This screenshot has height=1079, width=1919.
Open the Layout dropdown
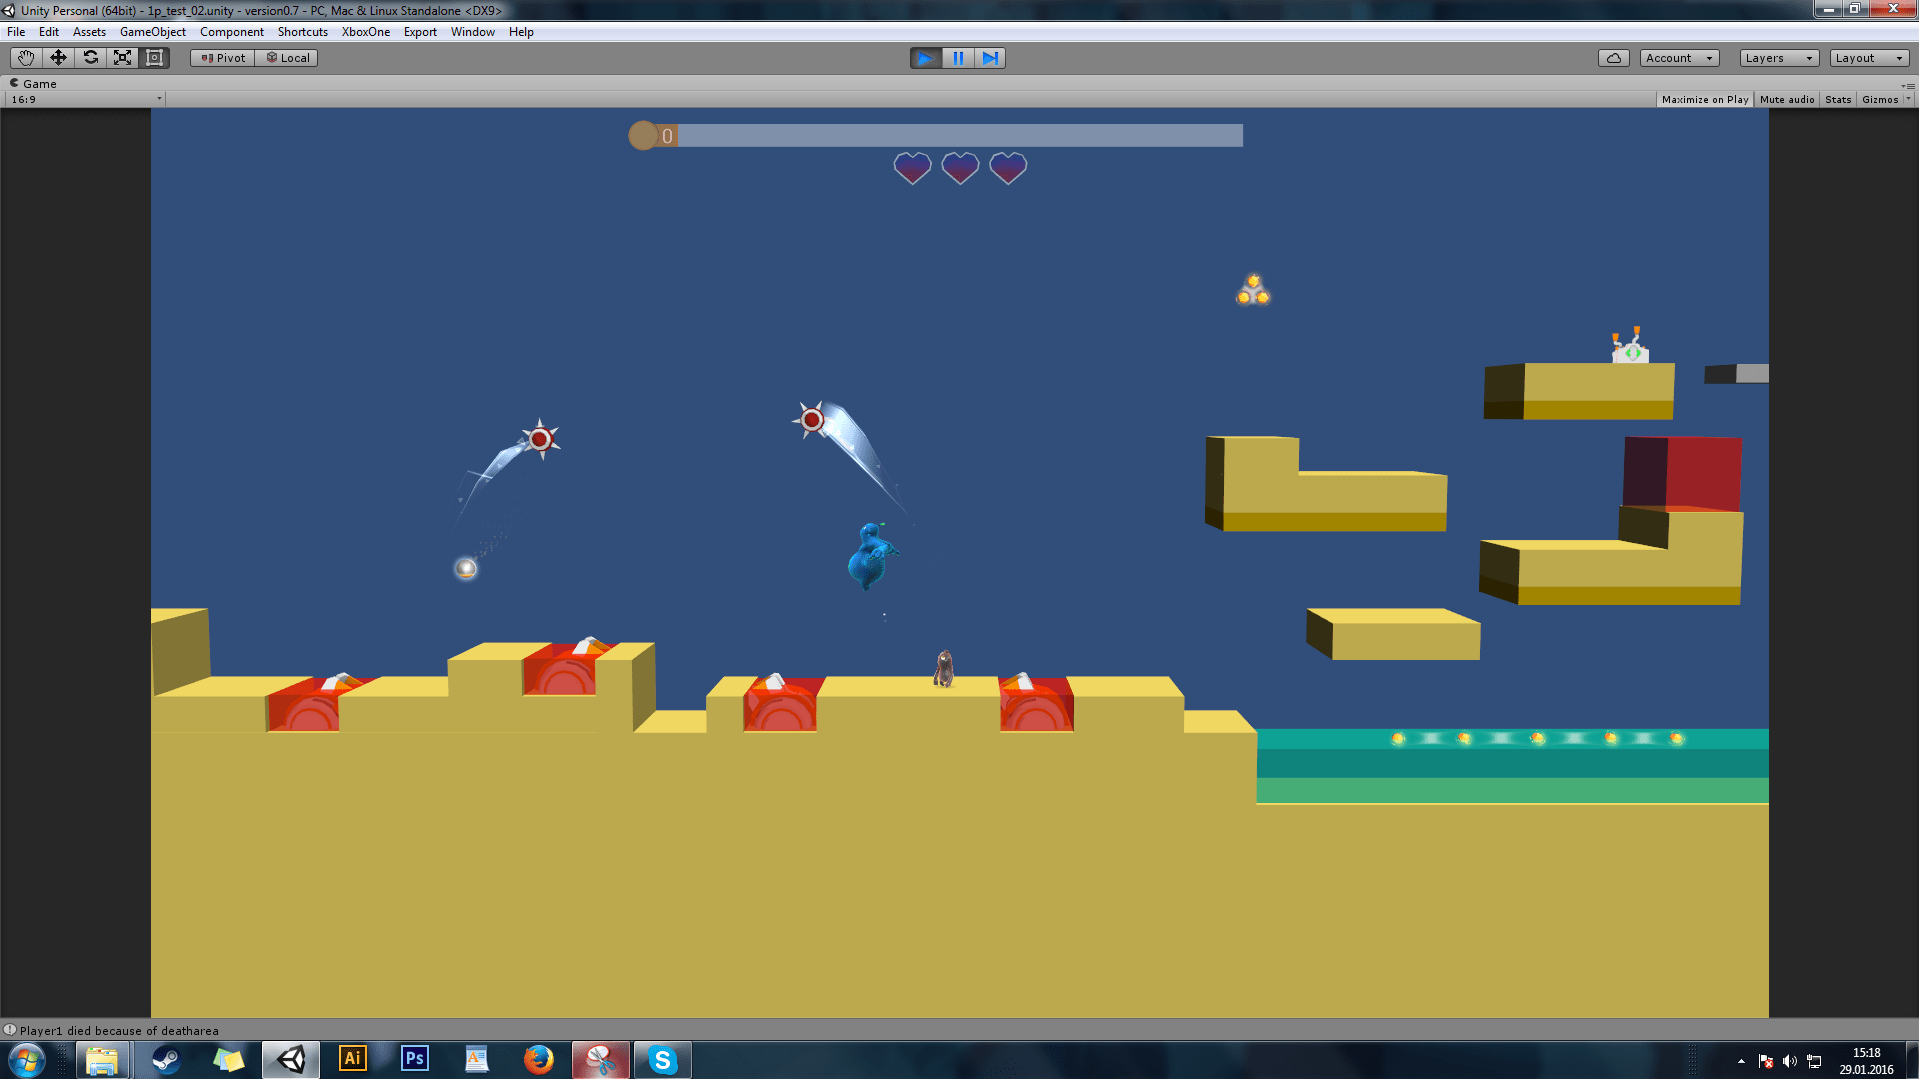pyautogui.click(x=1868, y=57)
